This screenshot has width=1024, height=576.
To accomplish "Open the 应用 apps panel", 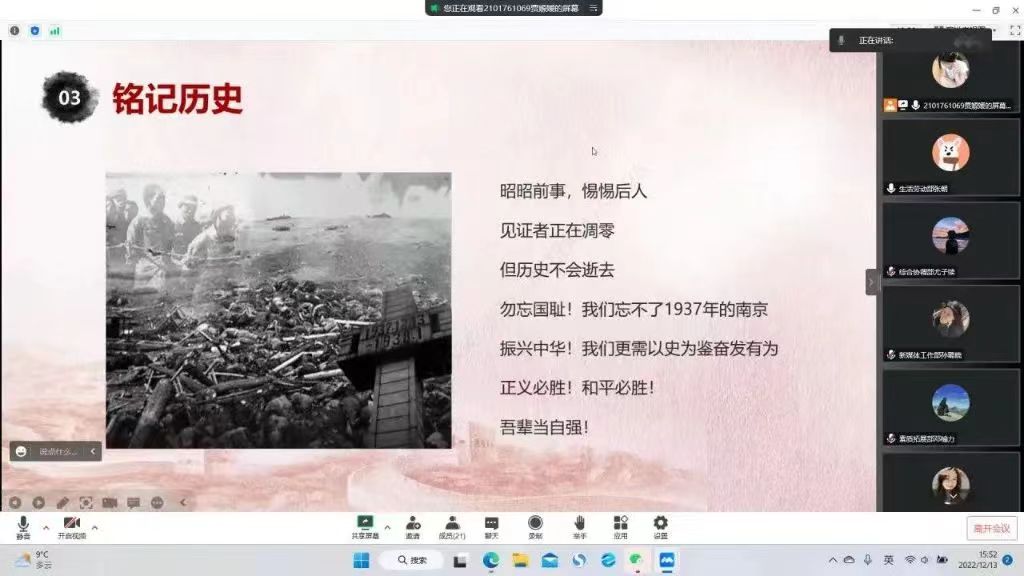I will 620,526.
